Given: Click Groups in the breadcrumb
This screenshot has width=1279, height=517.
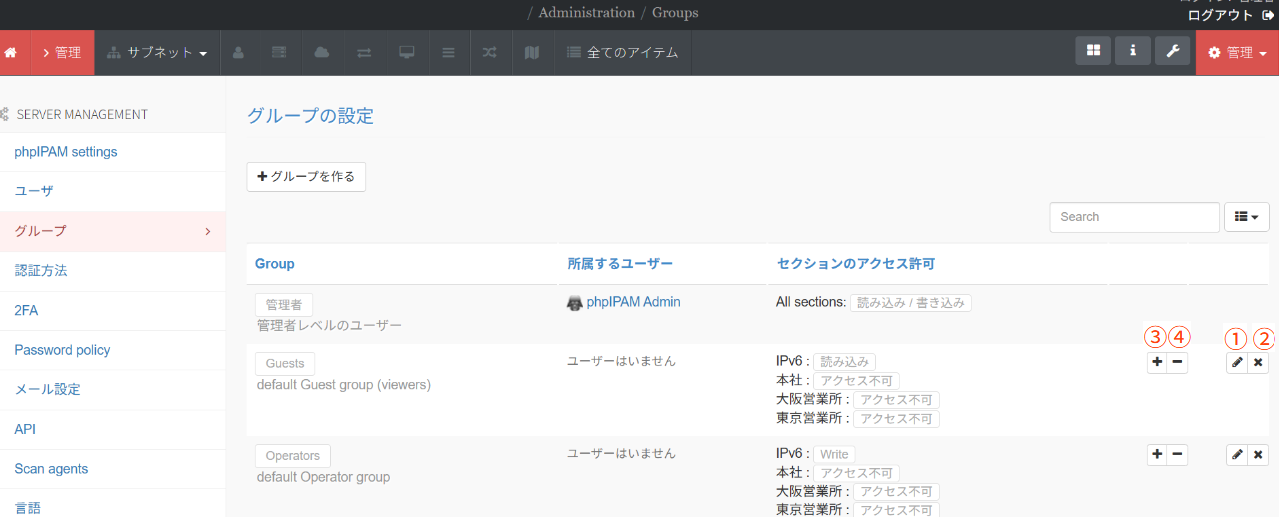Looking at the screenshot, I should 675,13.
